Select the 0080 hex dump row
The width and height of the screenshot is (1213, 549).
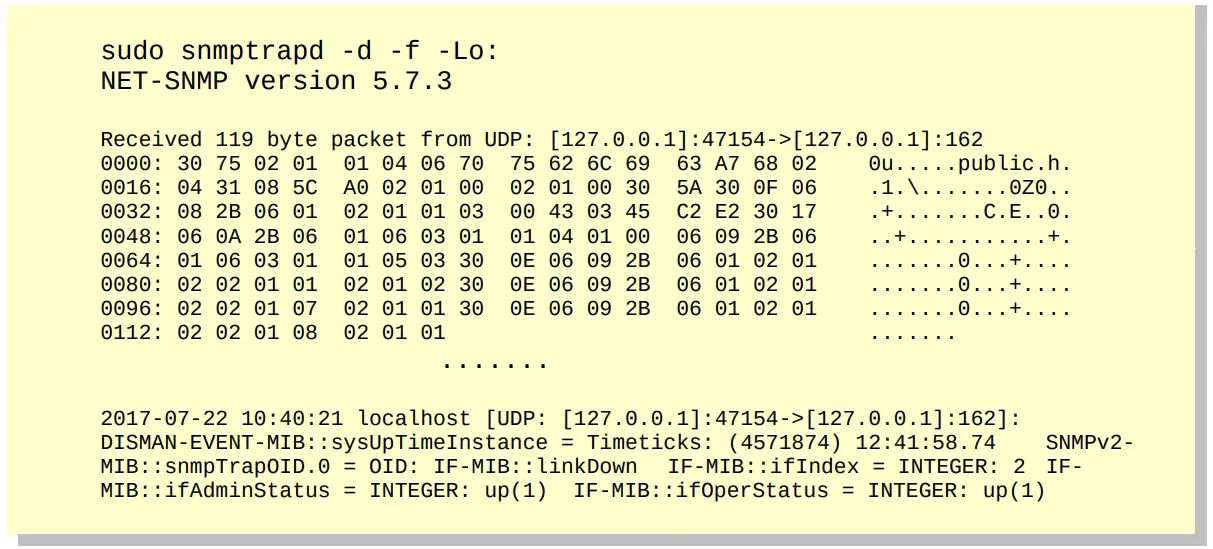(458, 285)
